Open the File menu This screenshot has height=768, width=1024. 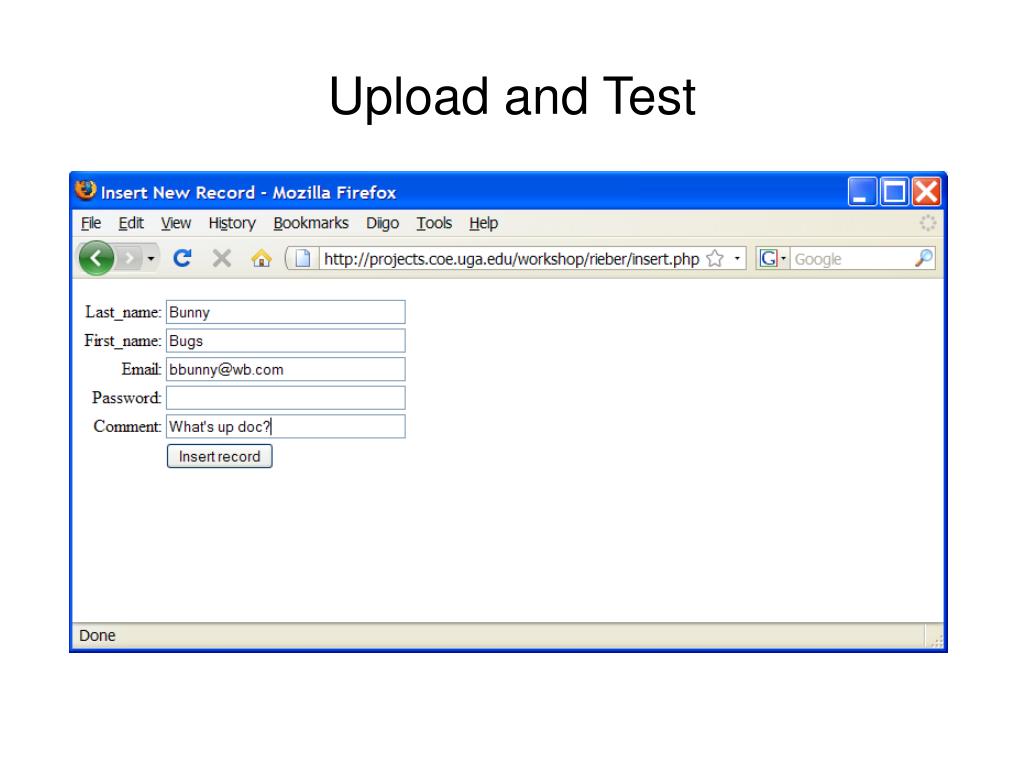click(x=91, y=223)
